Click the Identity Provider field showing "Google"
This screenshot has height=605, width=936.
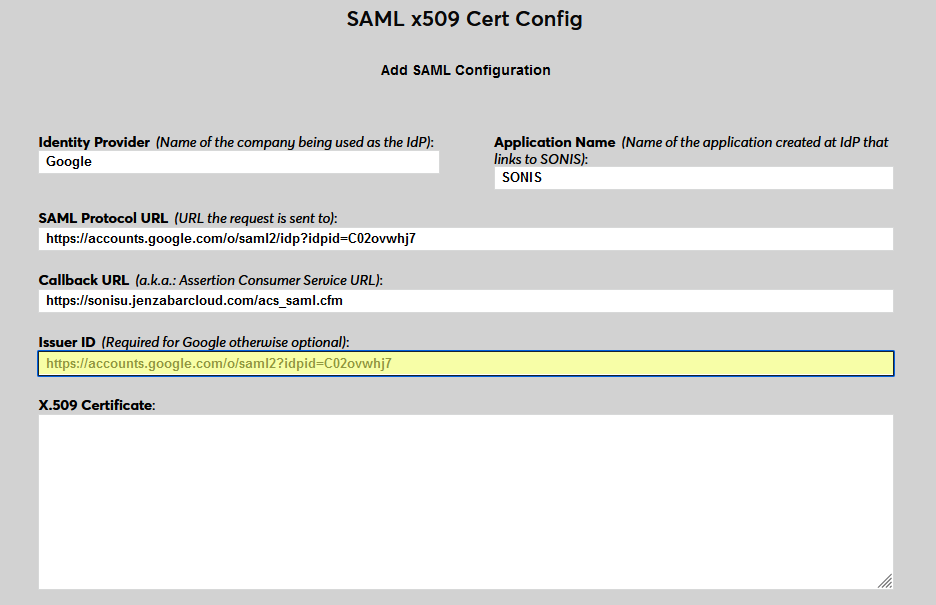point(238,161)
